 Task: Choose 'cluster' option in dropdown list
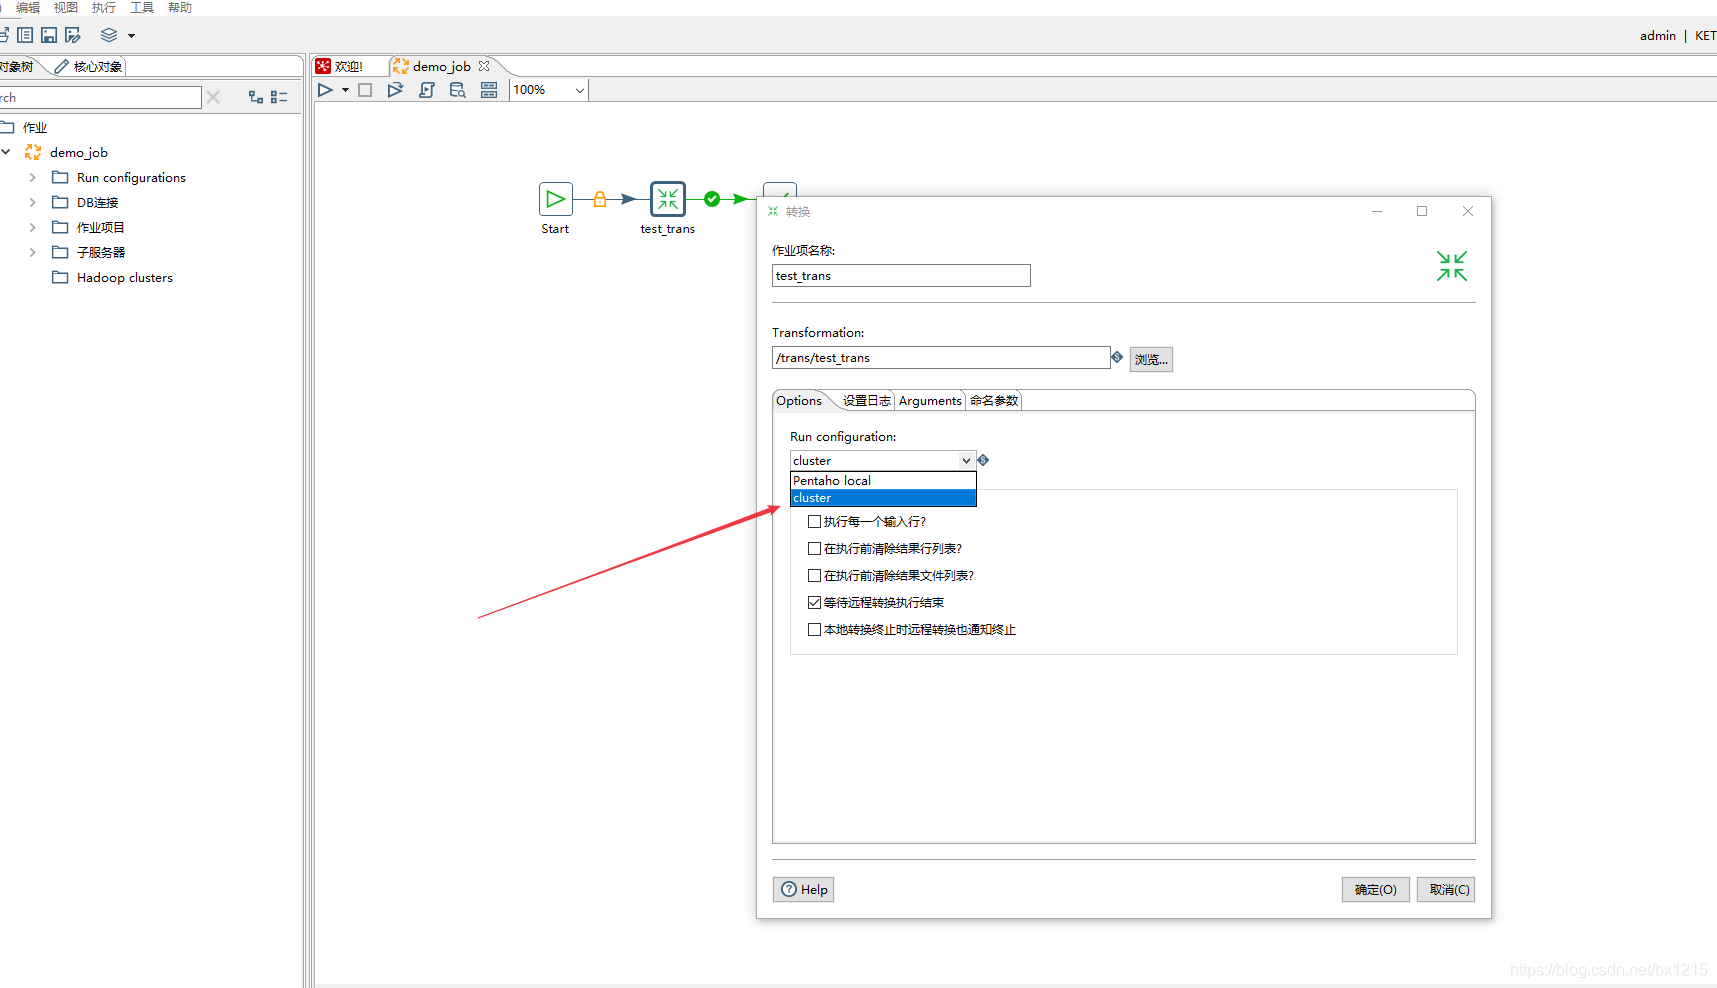pyautogui.click(x=883, y=498)
